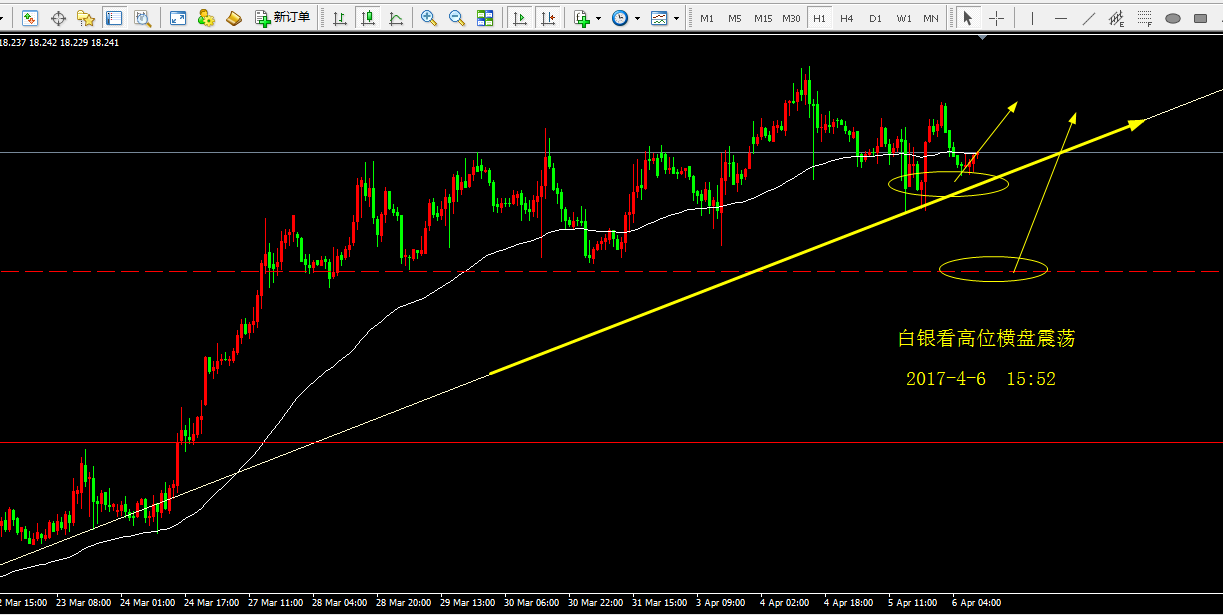Toggle chart auto scroll

click(519, 18)
